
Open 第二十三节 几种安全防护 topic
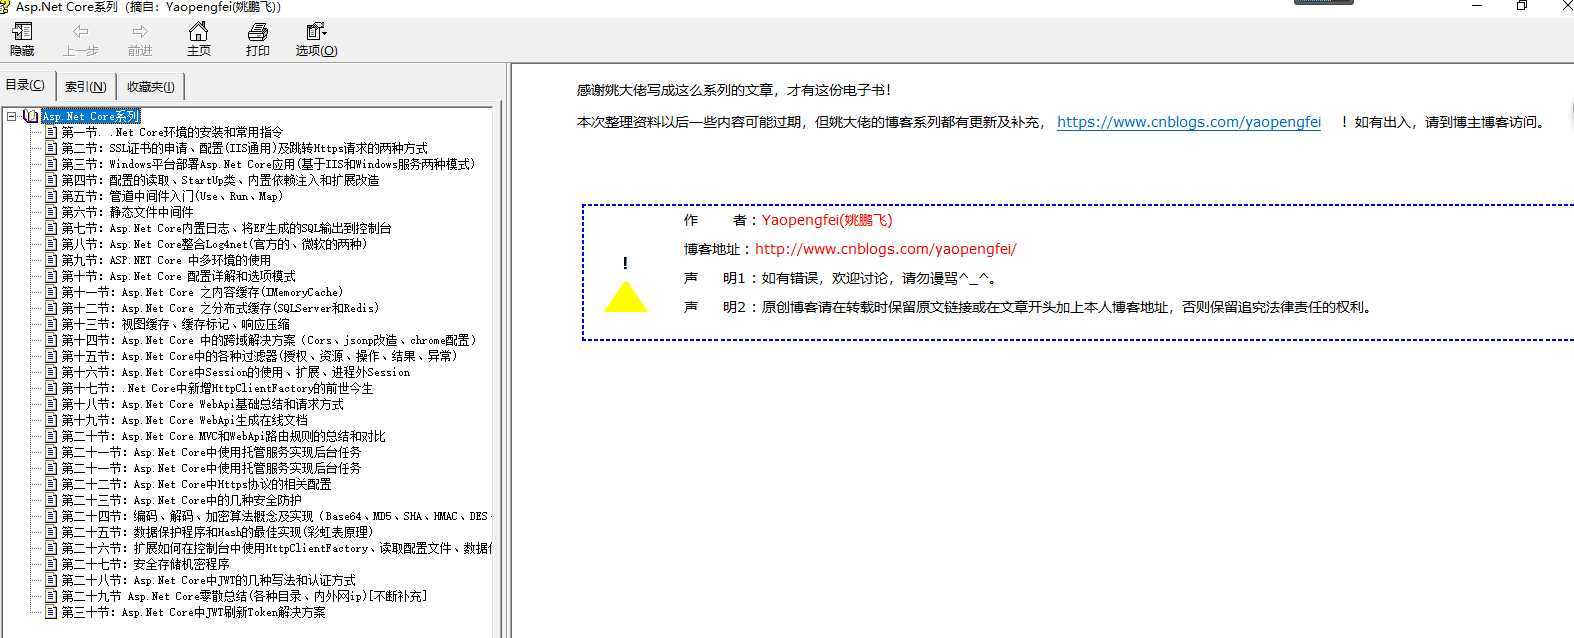click(181, 500)
